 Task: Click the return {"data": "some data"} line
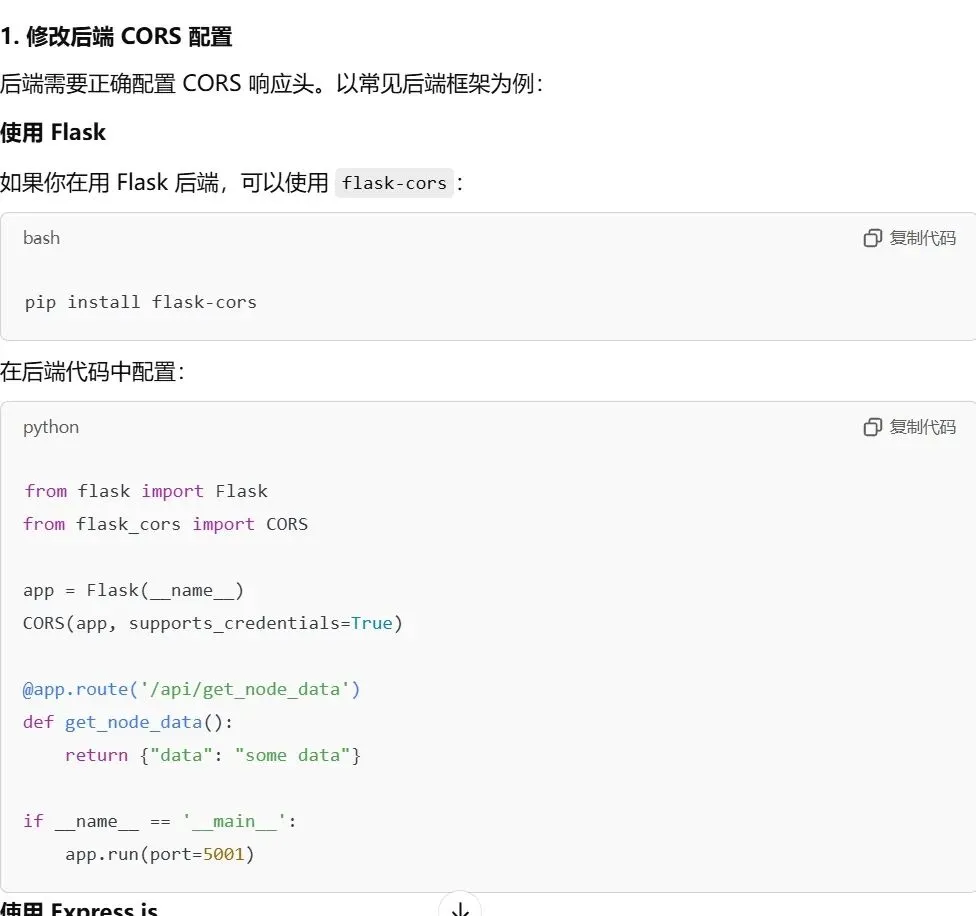[213, 755]
